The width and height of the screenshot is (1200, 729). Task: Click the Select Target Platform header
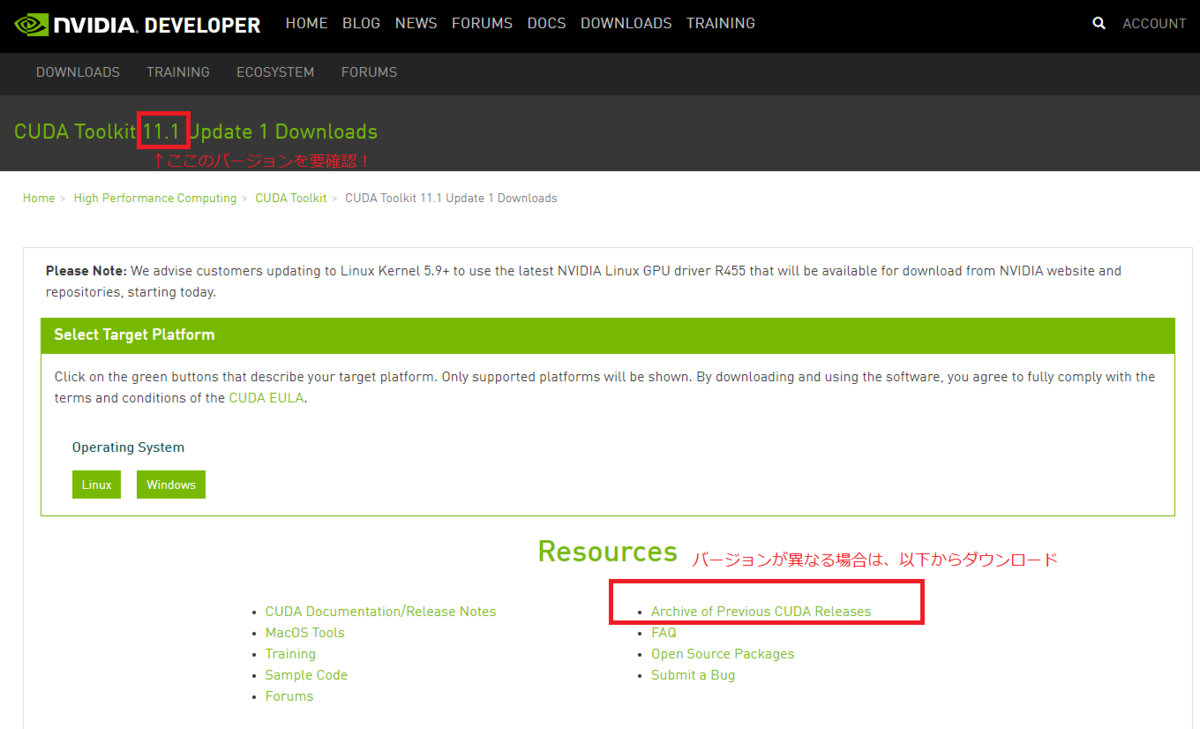coord(608,335)
